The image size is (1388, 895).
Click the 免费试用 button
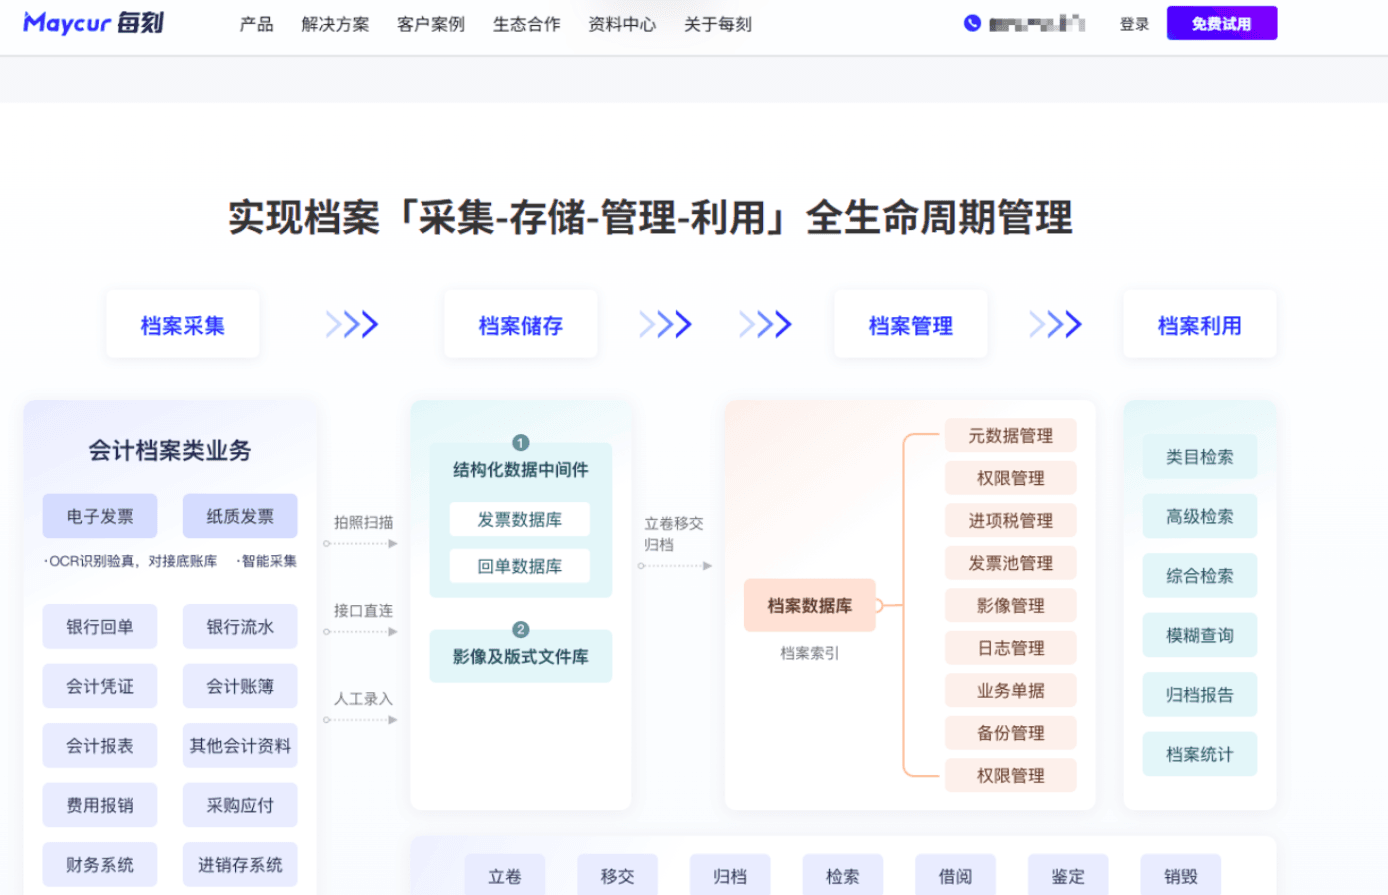[x=1221, y=23]
